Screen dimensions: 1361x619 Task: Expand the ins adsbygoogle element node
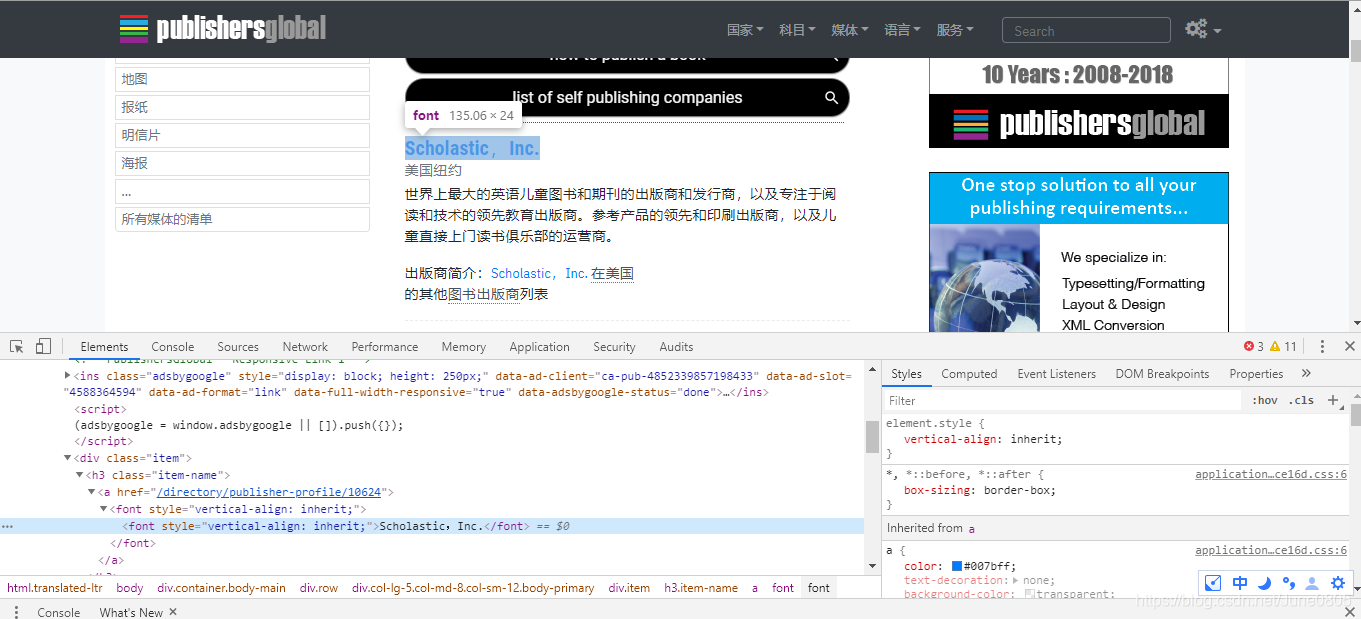click(x=68, y=376)
